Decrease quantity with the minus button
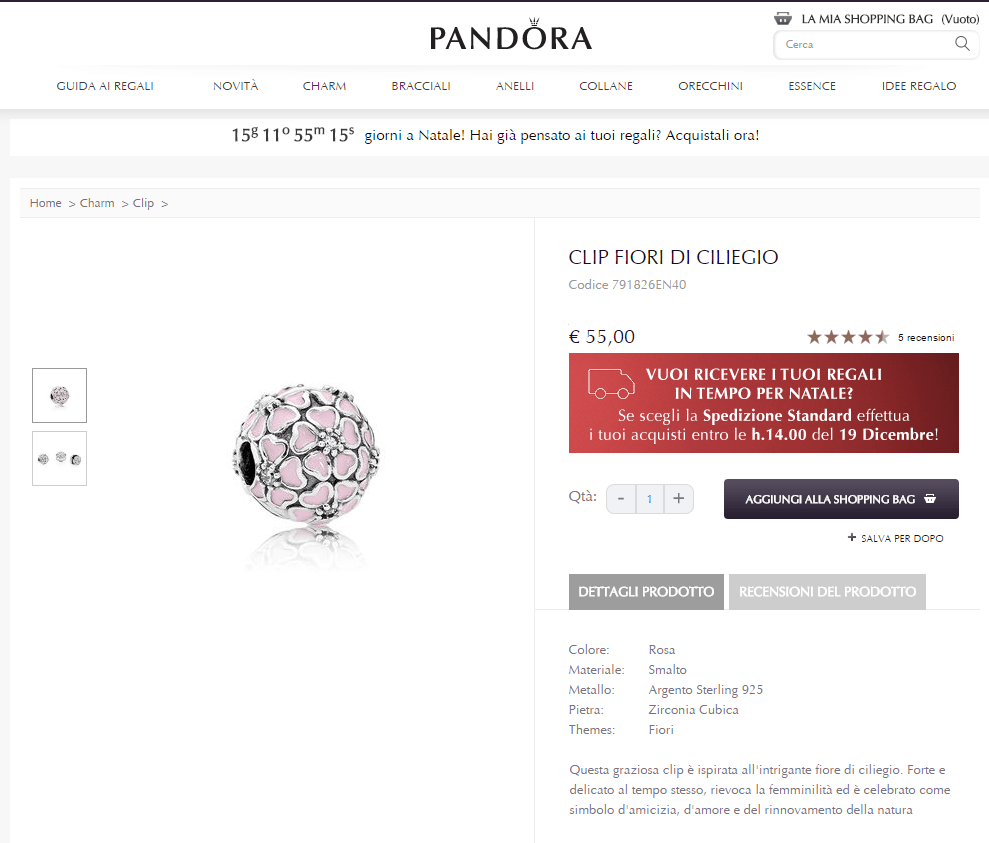This screenshot has height=843, width=989. tap(621, 498)
